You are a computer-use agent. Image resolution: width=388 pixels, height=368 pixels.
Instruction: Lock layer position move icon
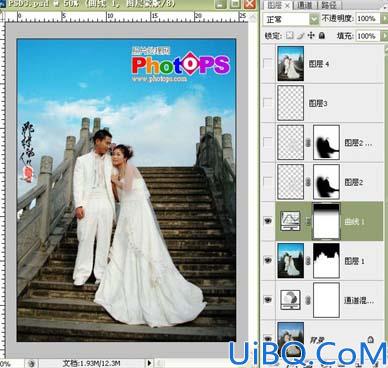[x=311, y=35]
